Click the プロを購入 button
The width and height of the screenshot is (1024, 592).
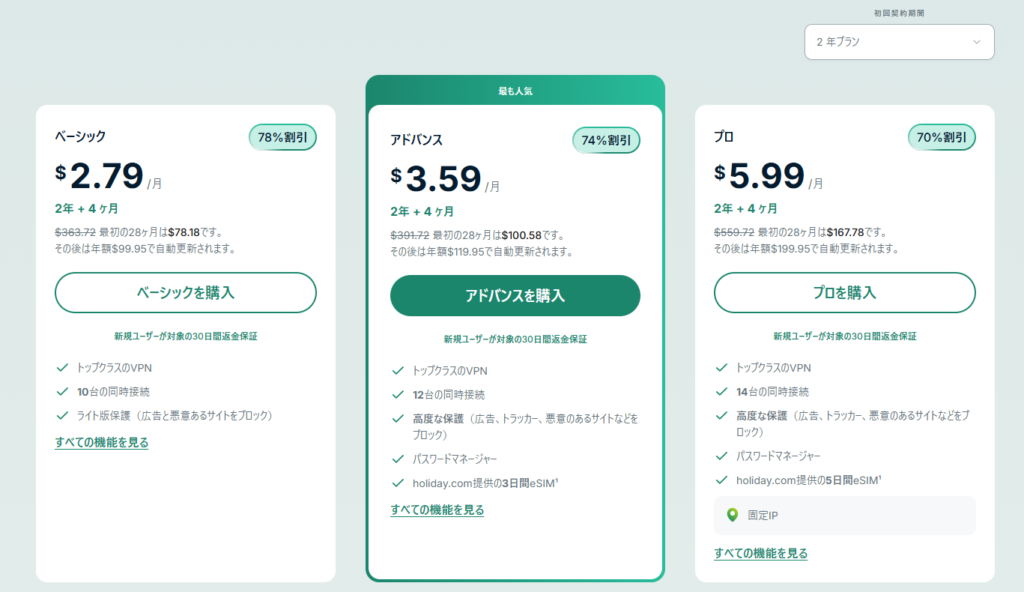[844, 293]
